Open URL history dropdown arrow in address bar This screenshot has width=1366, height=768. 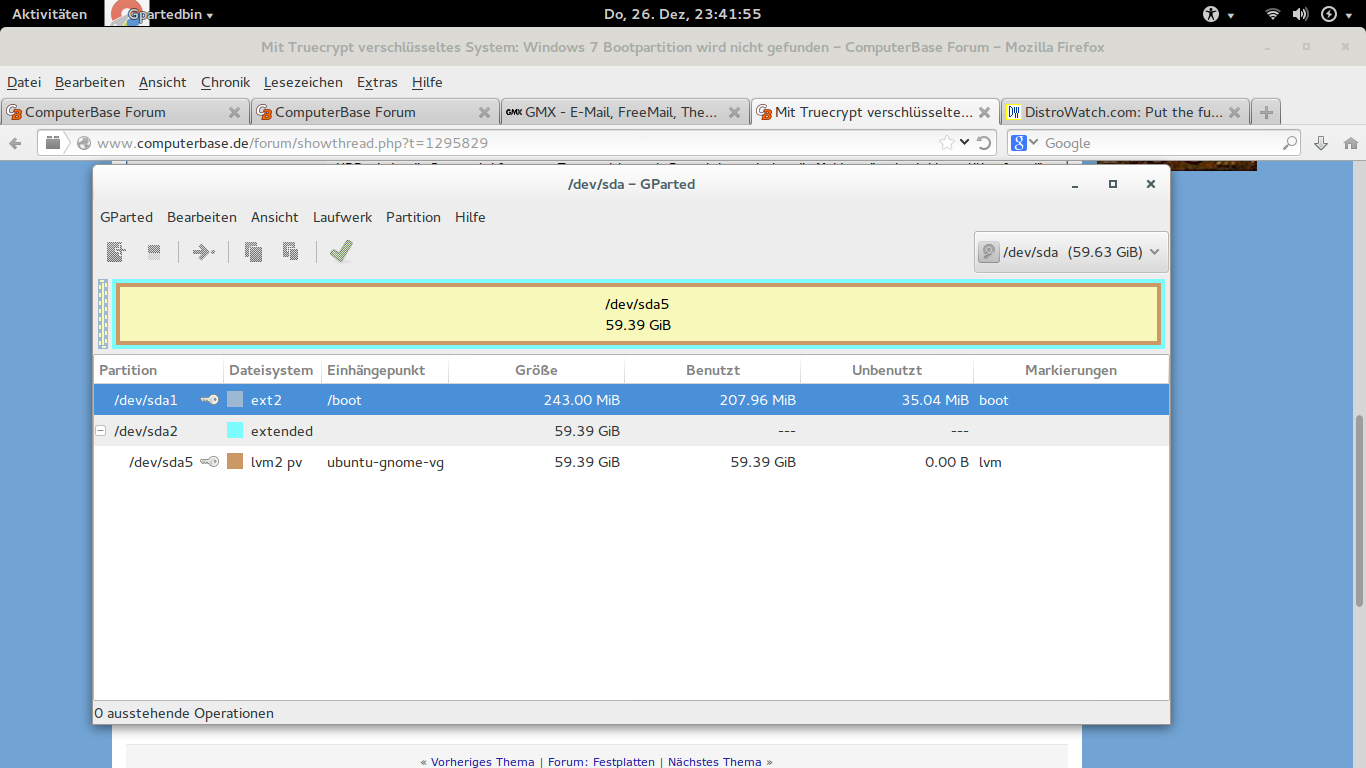[x=965, y=143]
